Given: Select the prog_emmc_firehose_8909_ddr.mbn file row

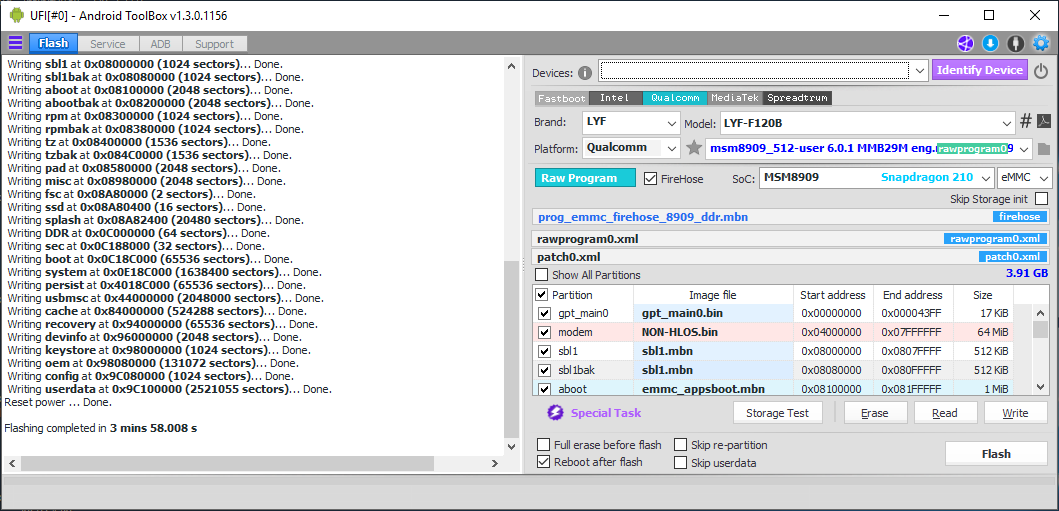Looking at the screenshot, I should click(x=791, y=217).
